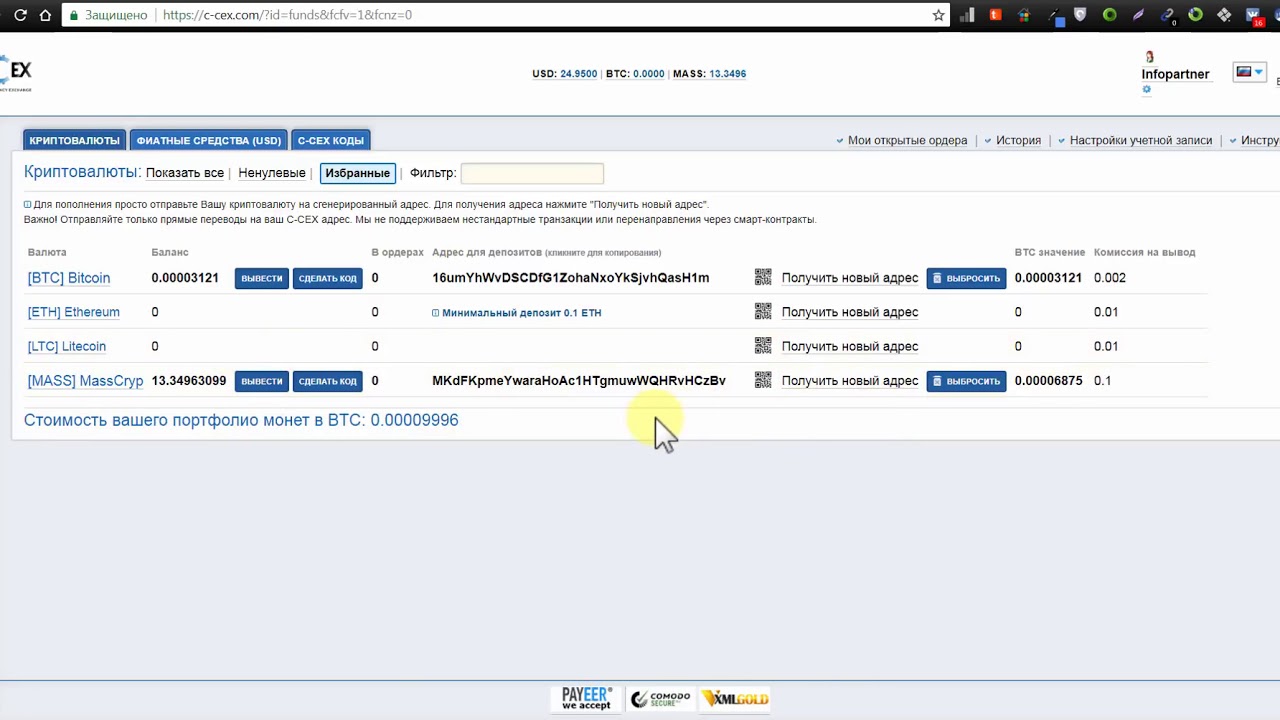
Task: Click the Infopartner username
Action: (1176, 74)
